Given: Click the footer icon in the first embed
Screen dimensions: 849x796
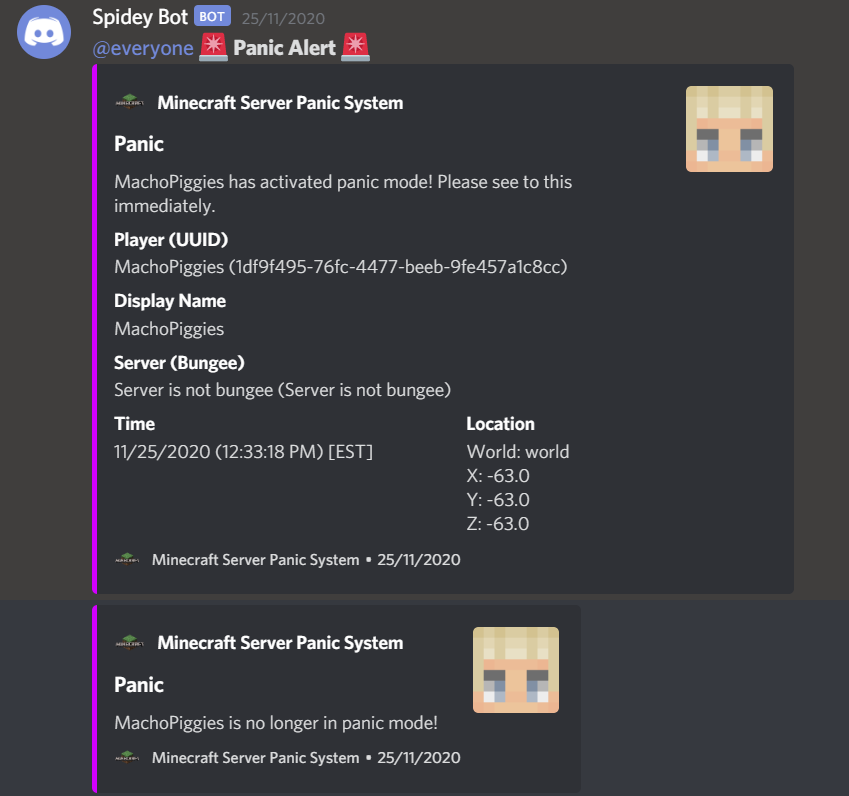Looking at the screenshot, I should tap(127, 560).
